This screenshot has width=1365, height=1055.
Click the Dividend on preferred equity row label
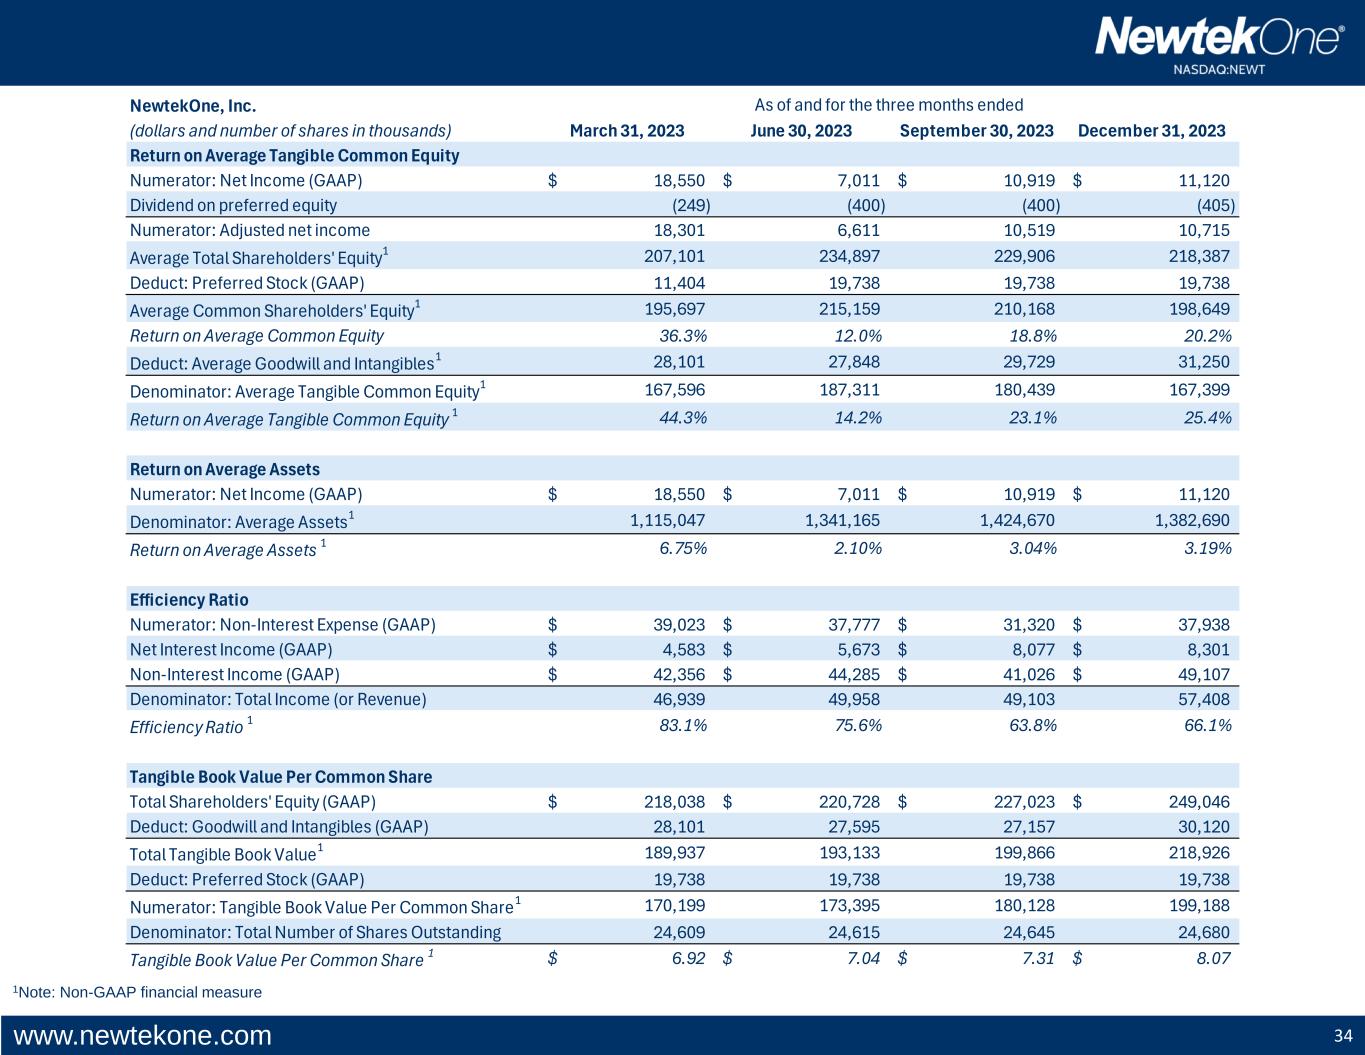[233, 205]
